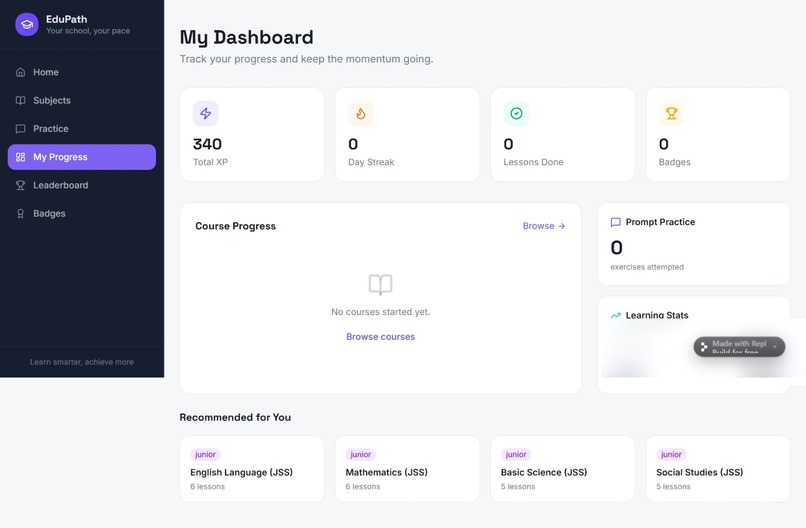This screenshot has width=806, height=528.
Task: Click the Prompt Practice speech bubble icon
Action: coord(615,222)
